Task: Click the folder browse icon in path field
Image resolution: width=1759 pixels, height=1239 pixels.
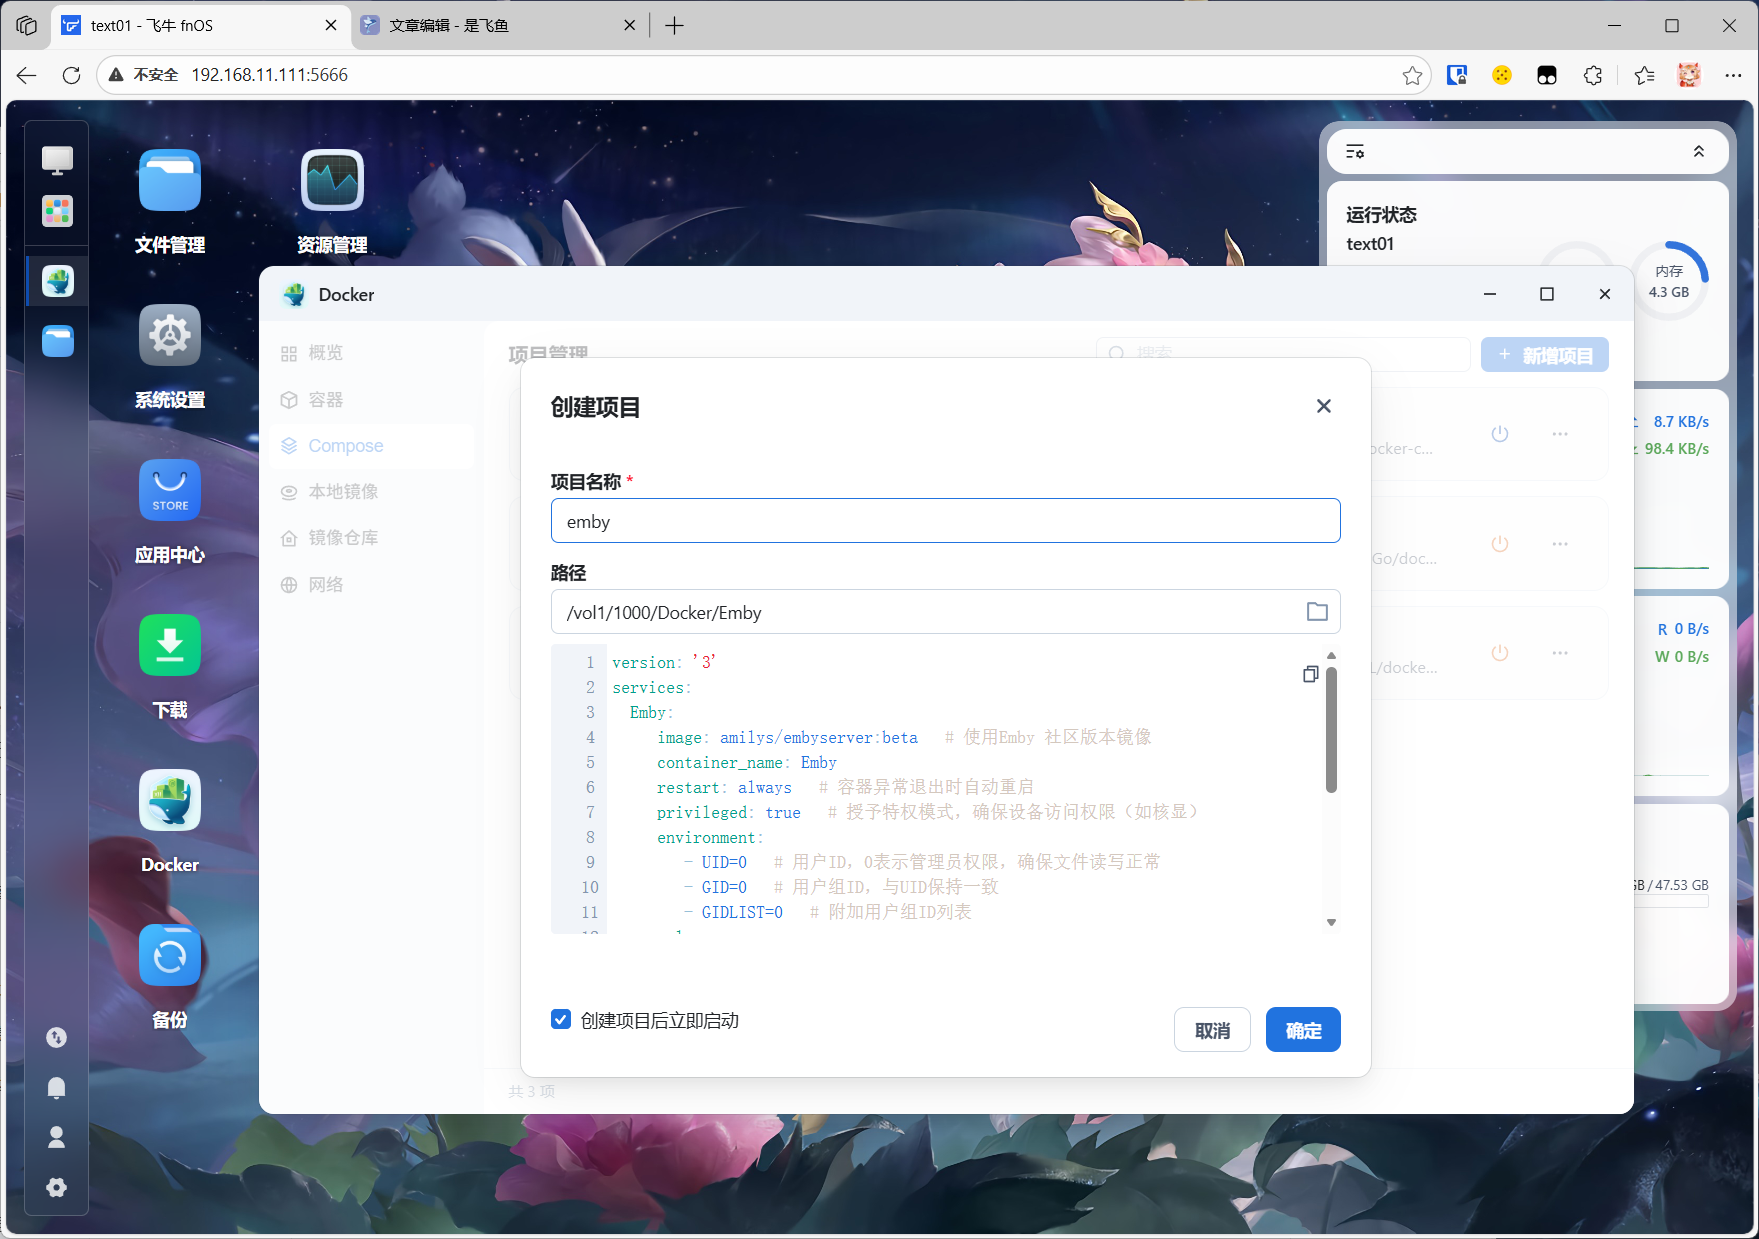Action: (x=1317, y=612)
